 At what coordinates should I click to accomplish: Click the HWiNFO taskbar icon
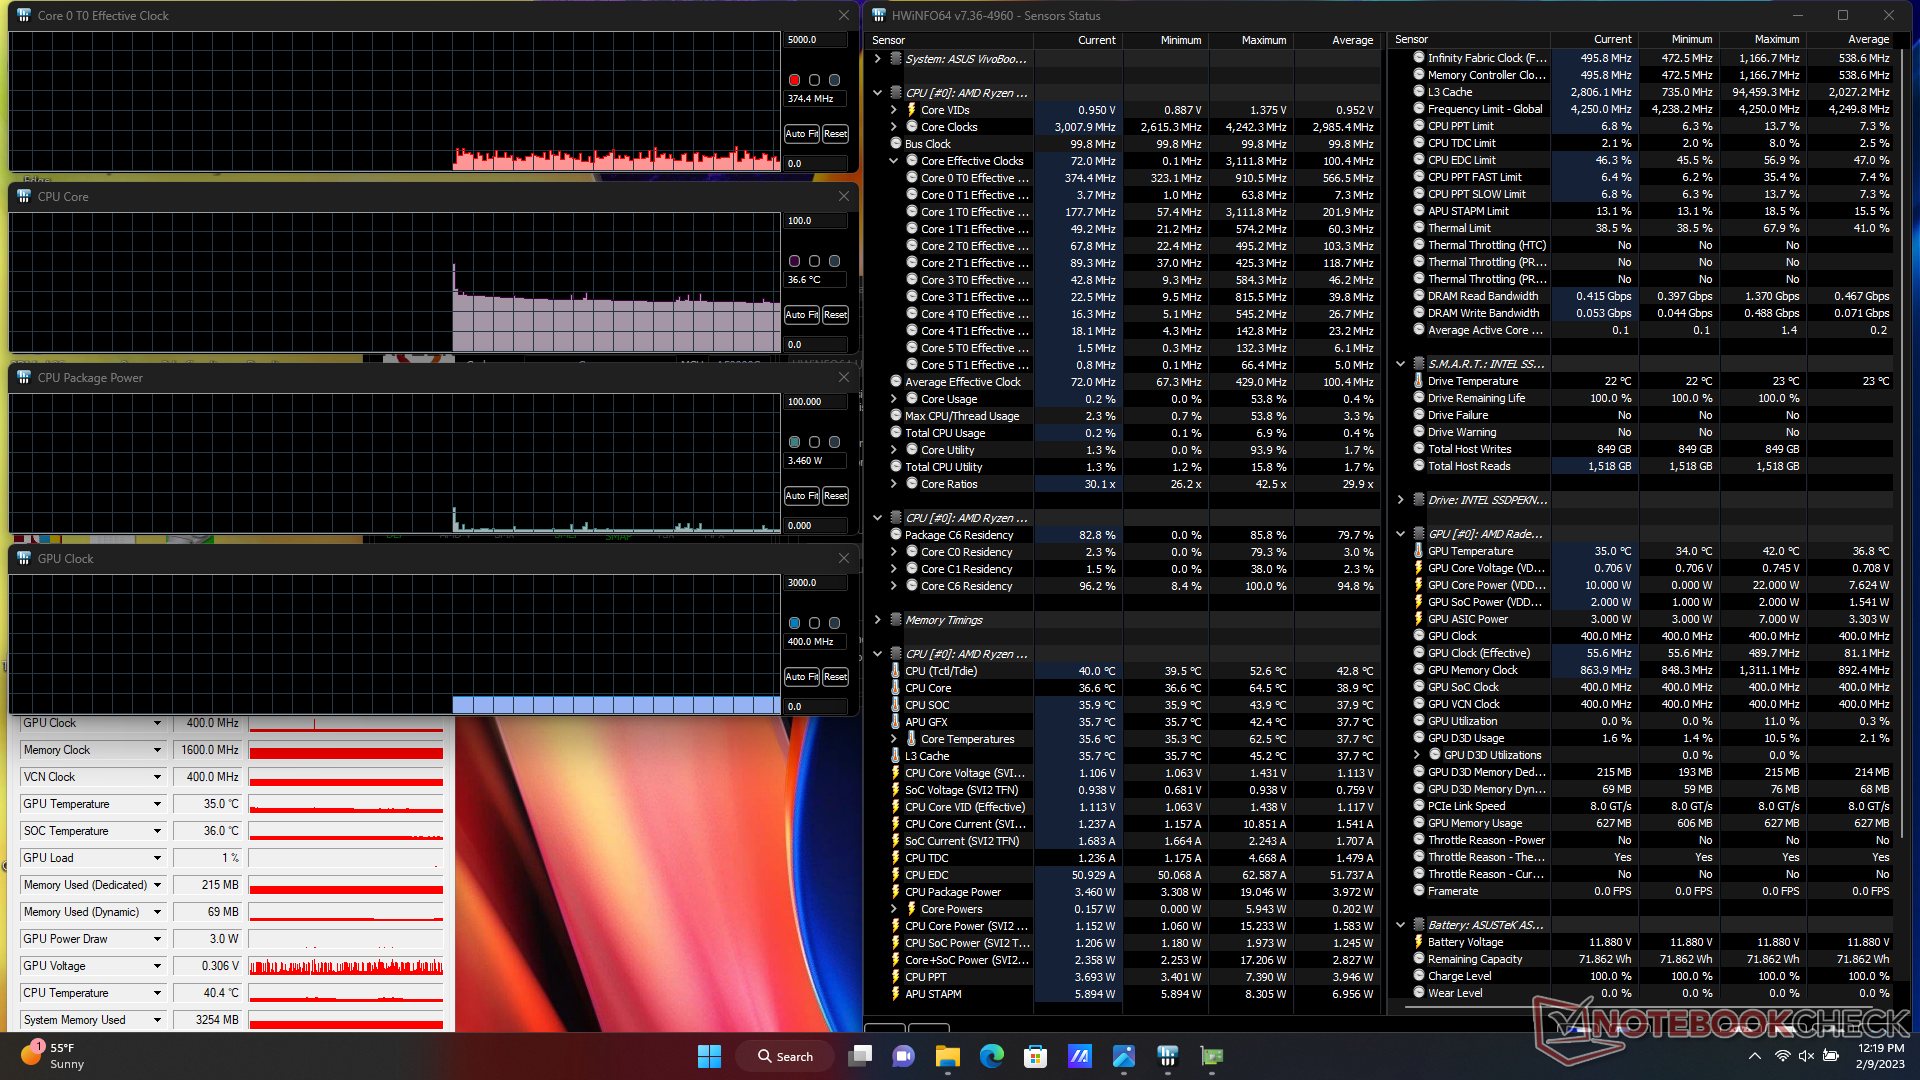1167,1056
